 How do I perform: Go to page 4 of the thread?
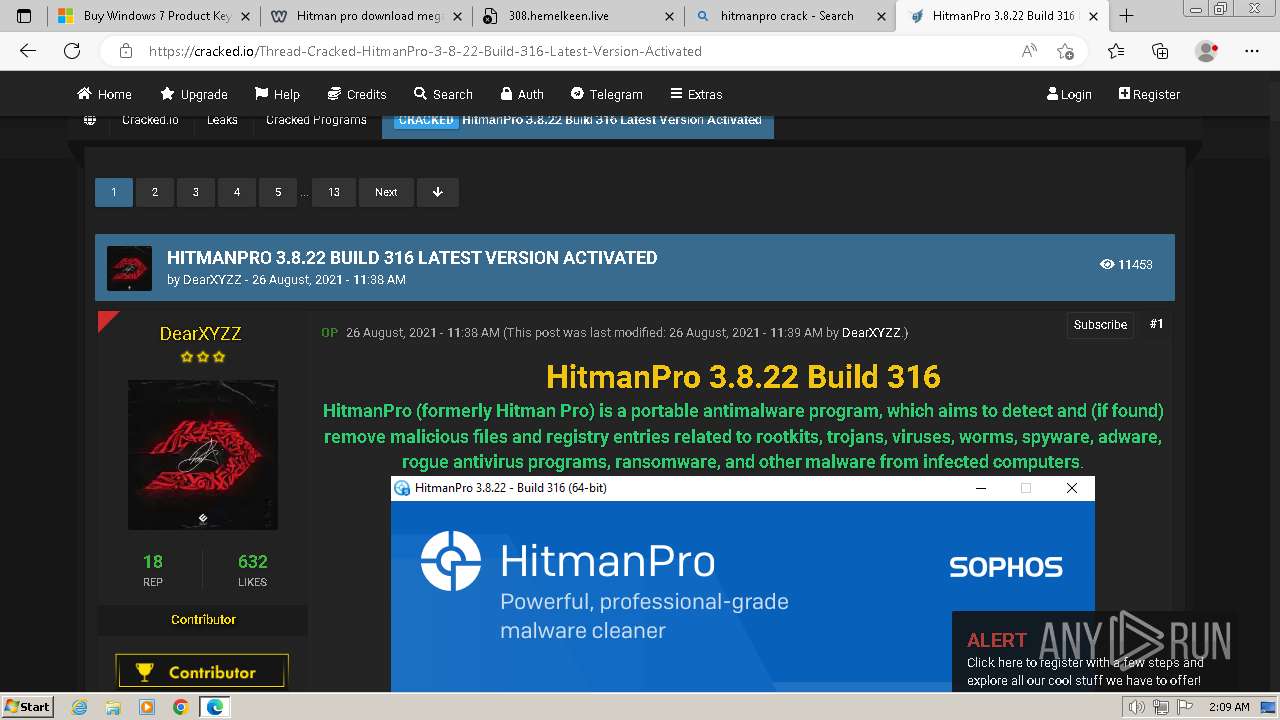[237, 192]
